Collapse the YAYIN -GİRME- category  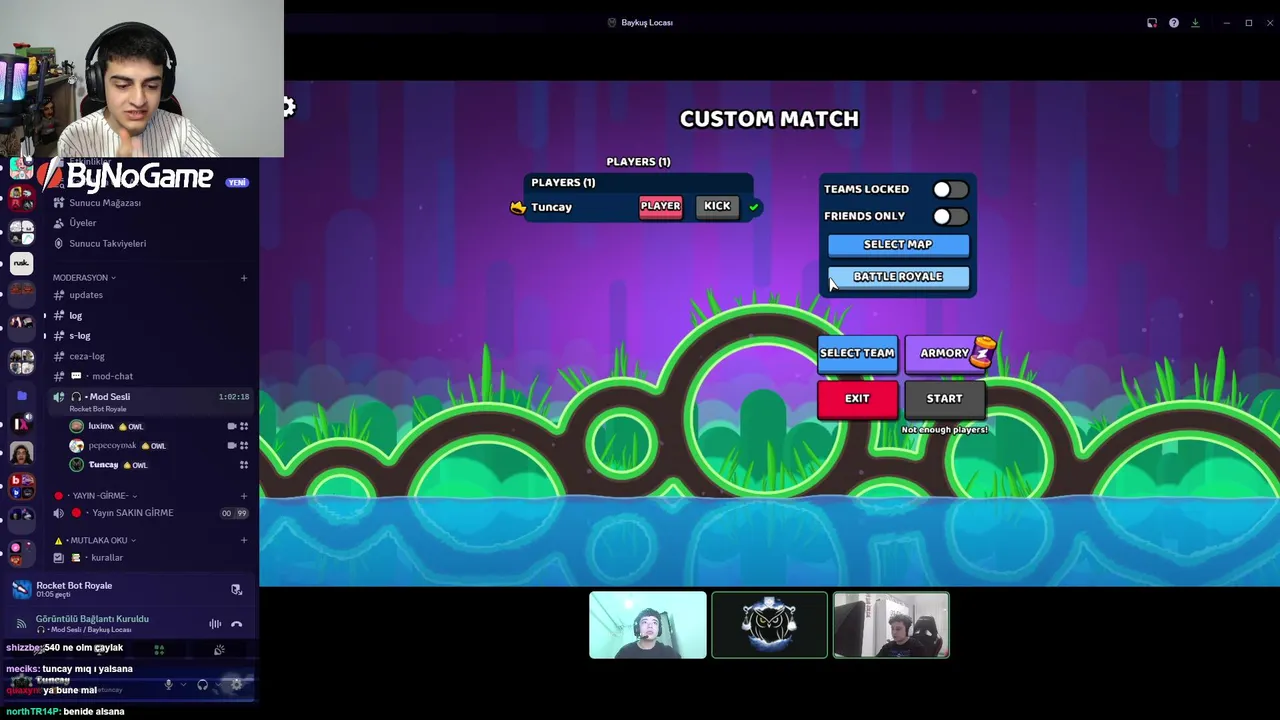(96, 496)
